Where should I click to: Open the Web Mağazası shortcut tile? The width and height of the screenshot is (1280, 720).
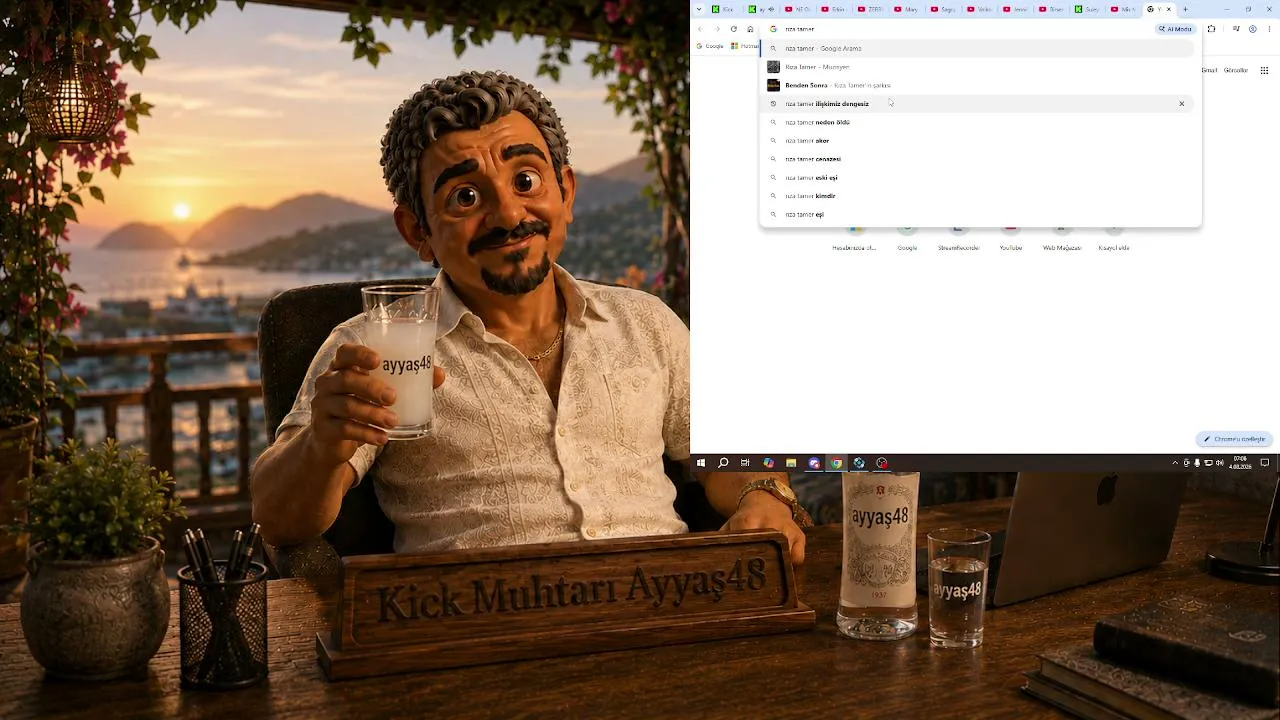[1062, 240]
